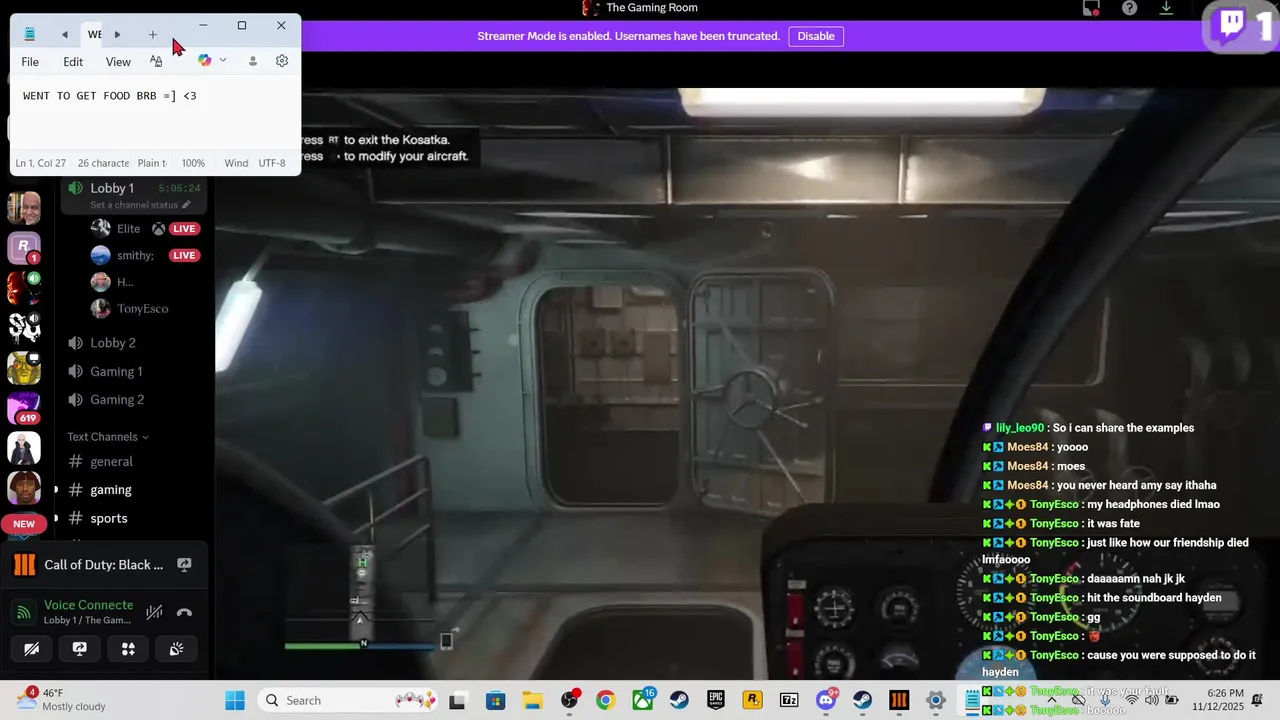Stream Call of Duty: Black Ops game
1280x720 pixels.
coord(184,565)
